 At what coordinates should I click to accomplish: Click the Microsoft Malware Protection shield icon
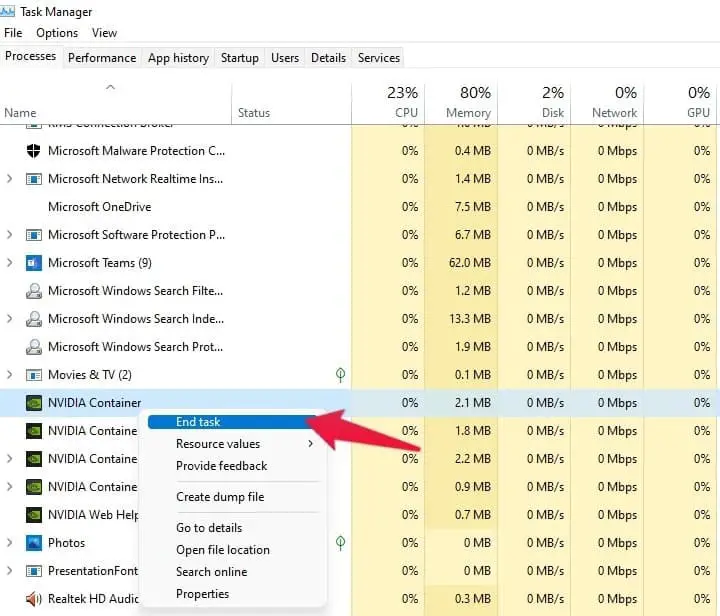34,151
